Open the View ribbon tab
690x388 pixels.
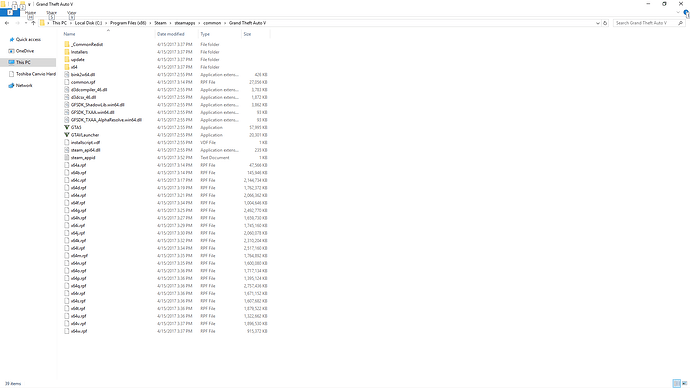[71, 13]
